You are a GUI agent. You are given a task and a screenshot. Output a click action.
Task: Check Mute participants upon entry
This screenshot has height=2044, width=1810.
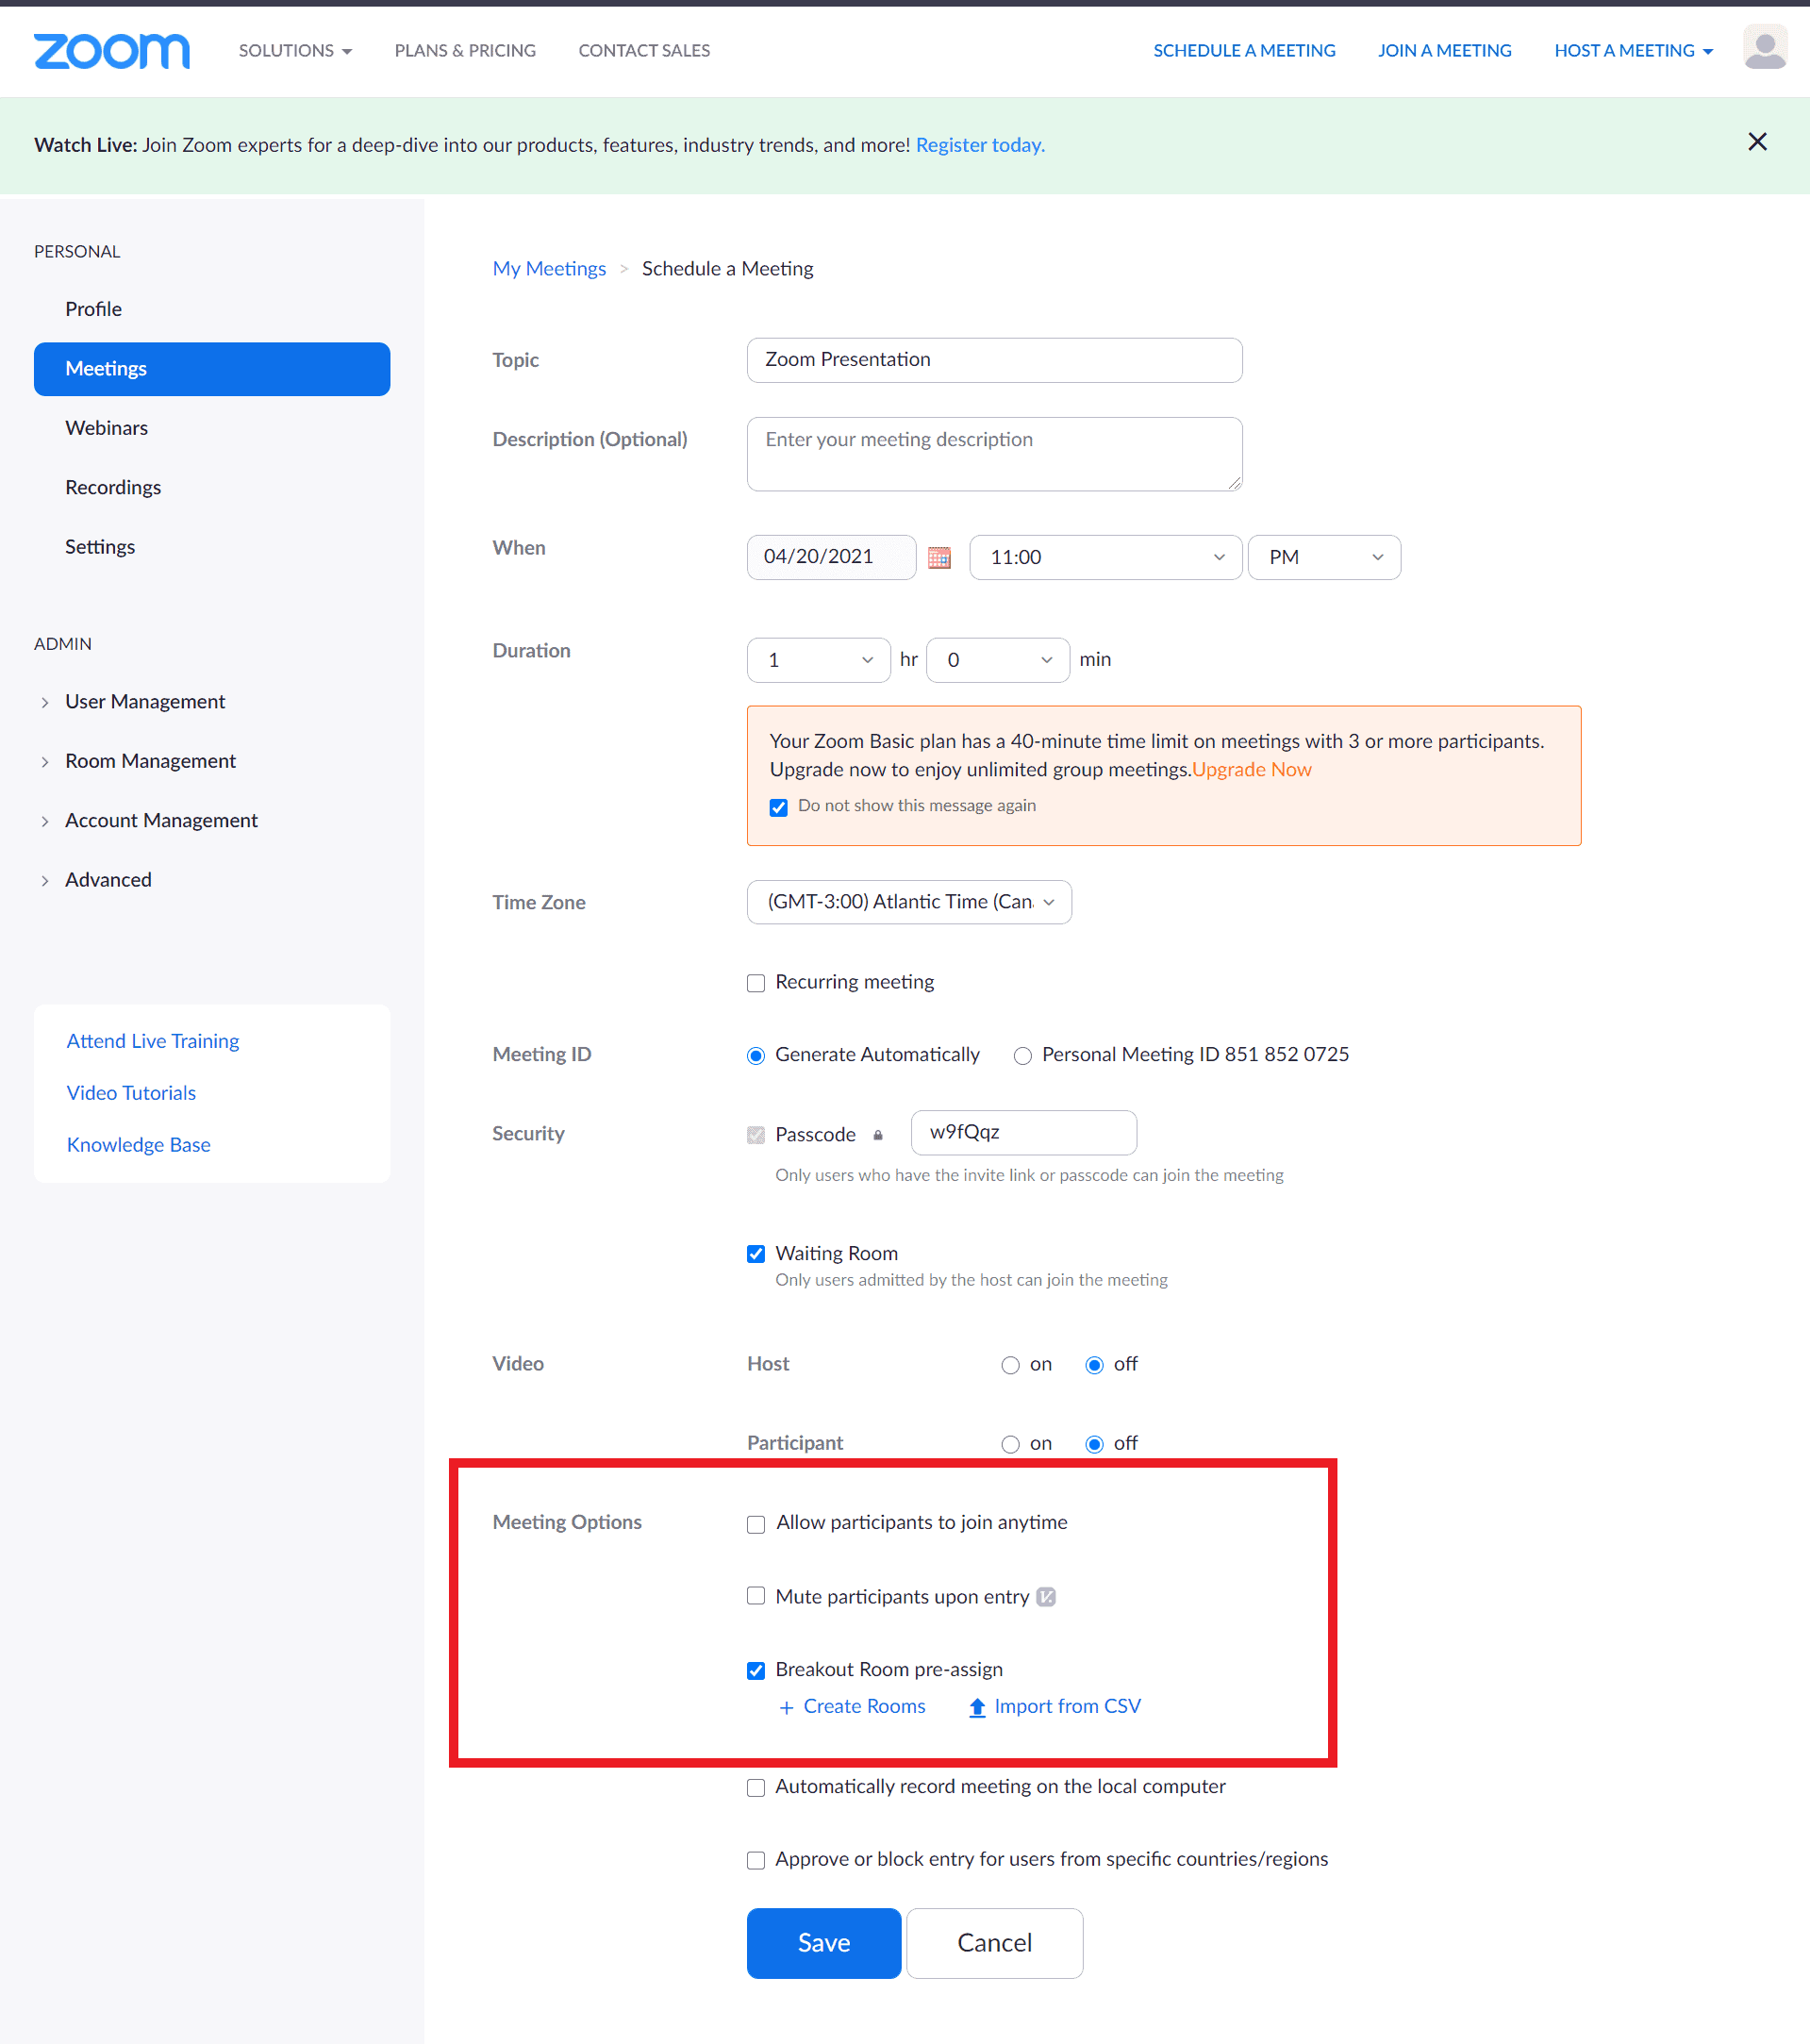(x=756, y=1596)
